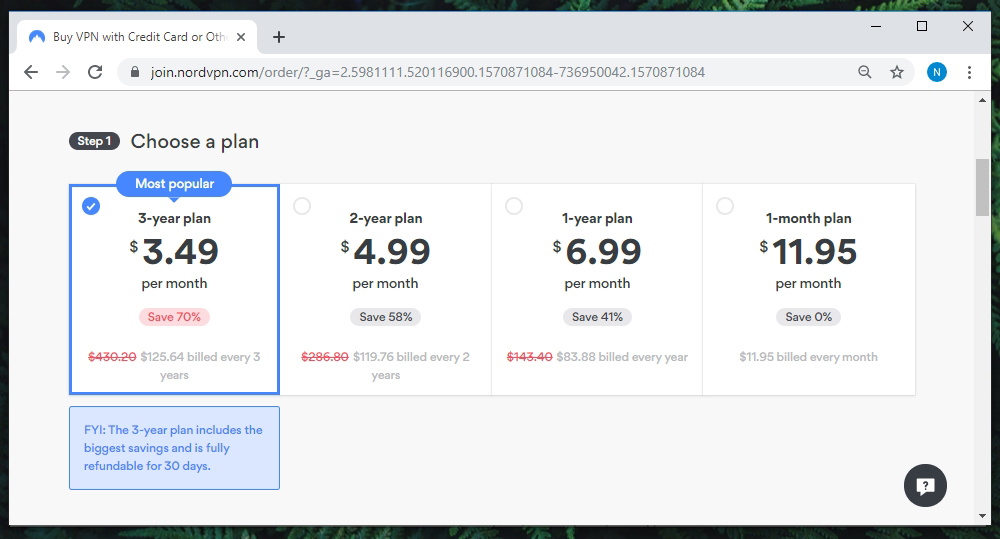Viewport: 1000px width, 539px height.
Task: Click the crossed-out $286.80 price
Action: coord(325,357)
